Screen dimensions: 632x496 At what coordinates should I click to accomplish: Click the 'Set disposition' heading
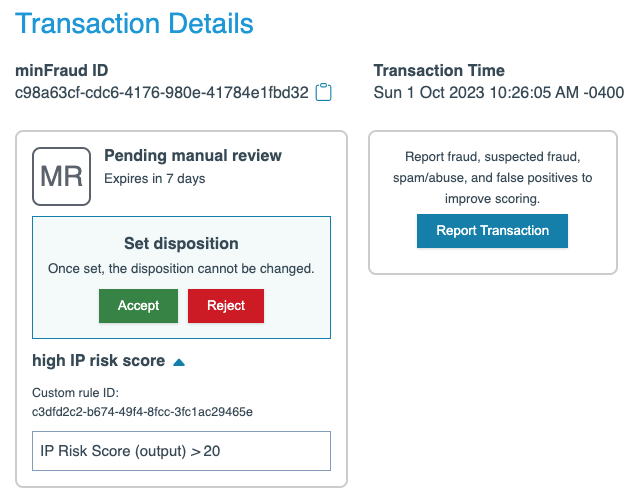[x=181, y=243]
